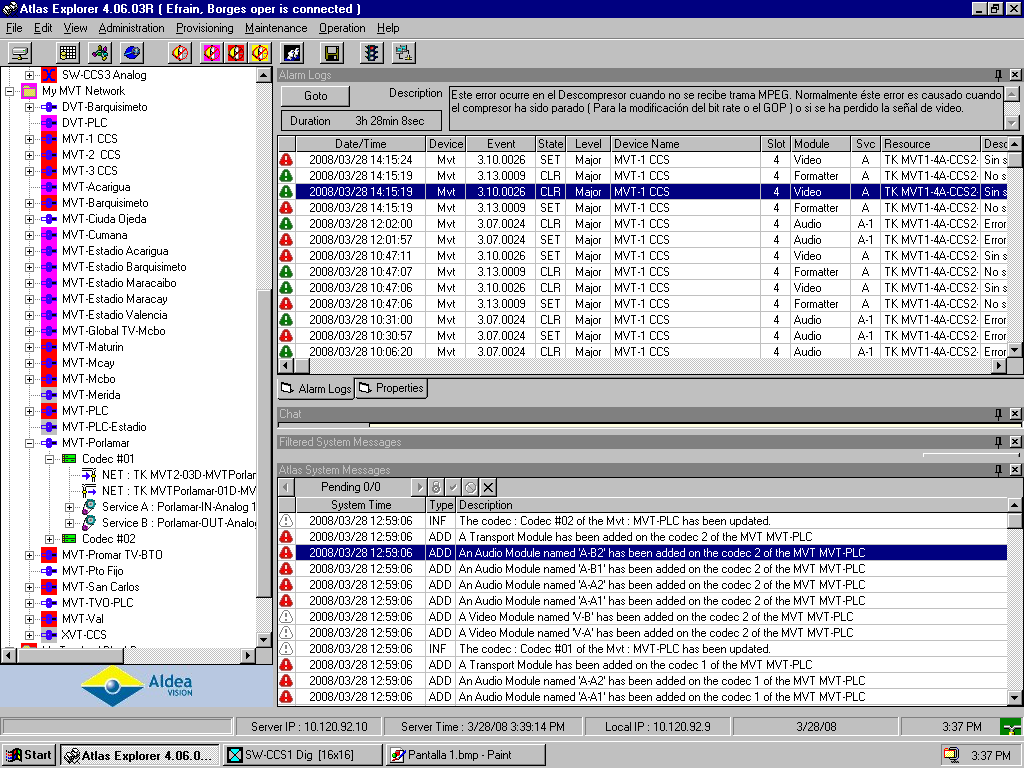Expand the XVT-CCS node
Viewport: 1024px width, 768px height.
[x=29, y=635]
